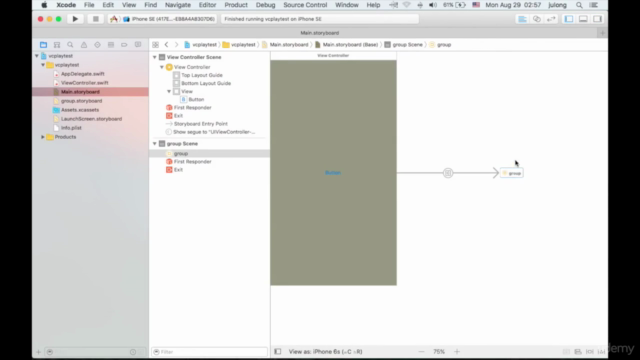640x360 pixels.
Task: Open the File menu
Action: tap(89, 5)
